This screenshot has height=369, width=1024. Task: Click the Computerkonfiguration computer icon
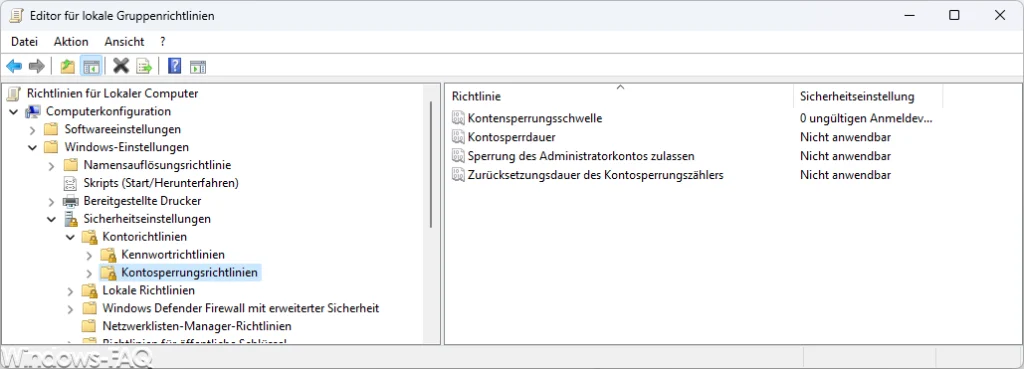[33, 112]
